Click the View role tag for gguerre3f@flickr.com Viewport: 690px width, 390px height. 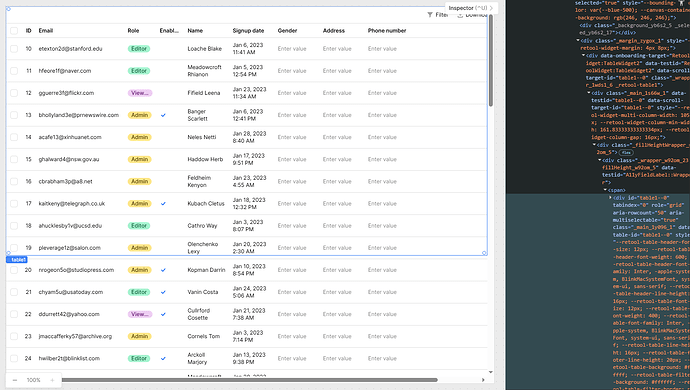click(140, 93)
